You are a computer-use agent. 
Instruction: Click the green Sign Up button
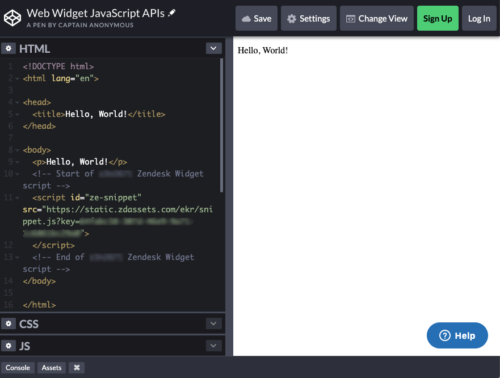[x=438, y=18]
